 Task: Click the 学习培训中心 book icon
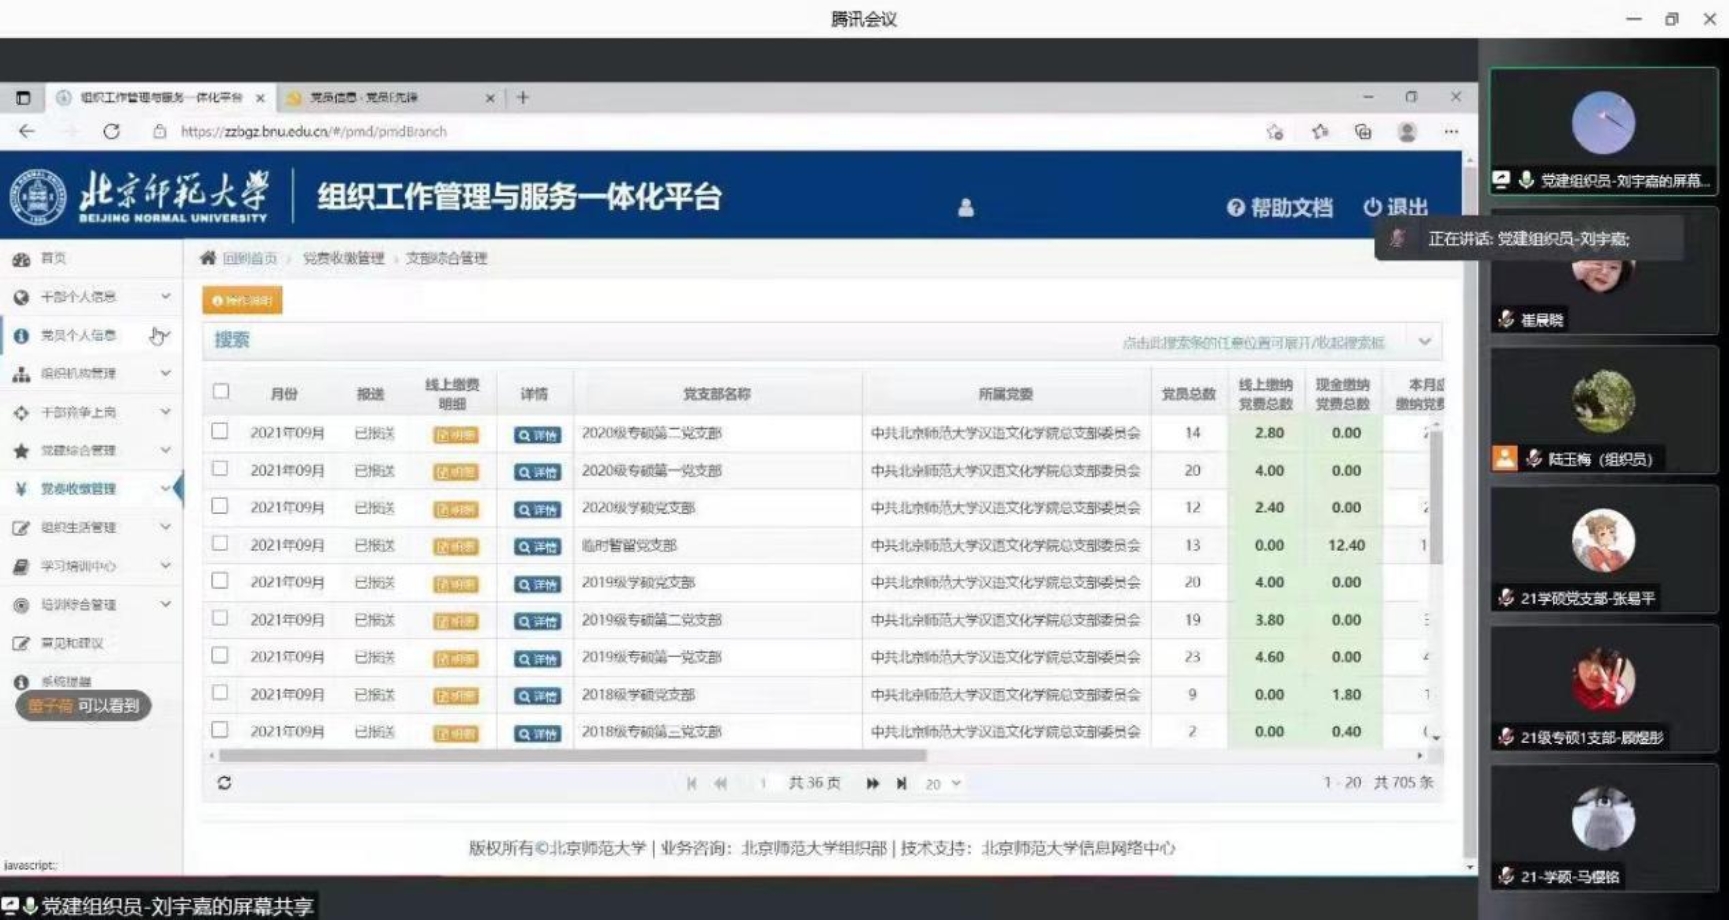click(x=21, y=565)
